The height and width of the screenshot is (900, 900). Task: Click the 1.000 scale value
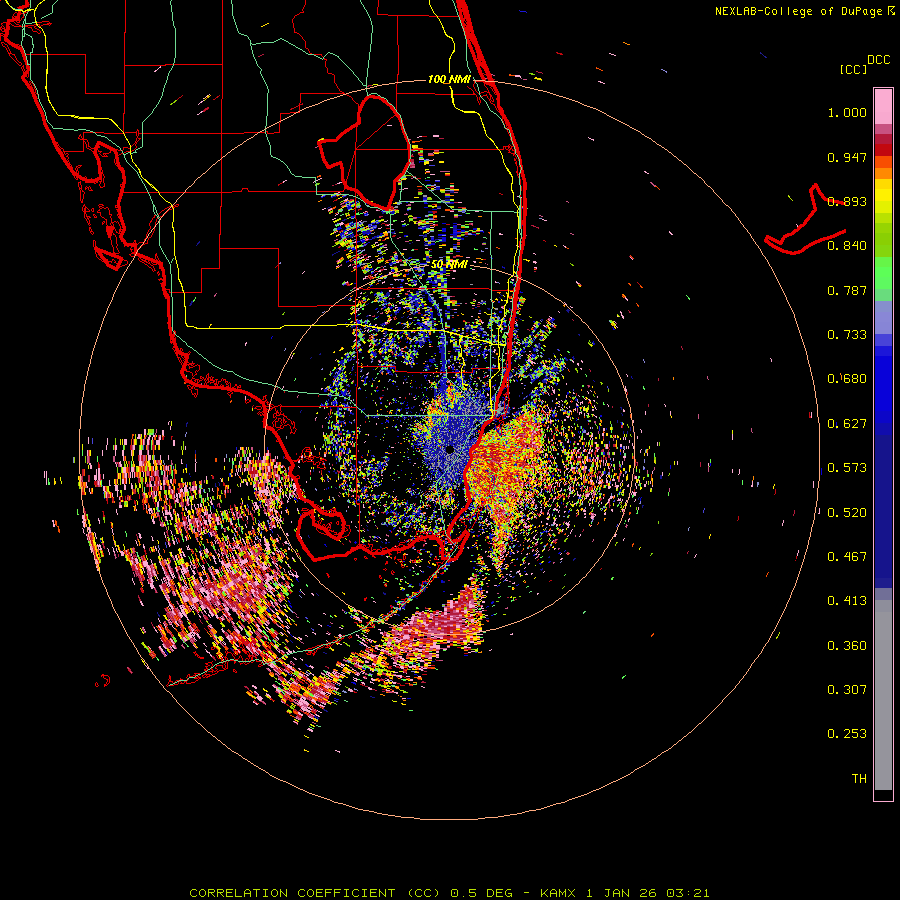tap(847, 112)
